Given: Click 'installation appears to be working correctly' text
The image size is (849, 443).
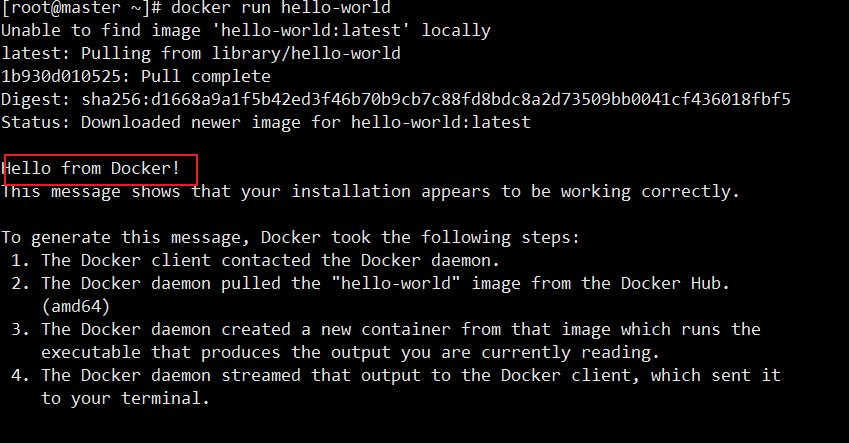Looking at the screenshot, I should (x=515, y=192).
